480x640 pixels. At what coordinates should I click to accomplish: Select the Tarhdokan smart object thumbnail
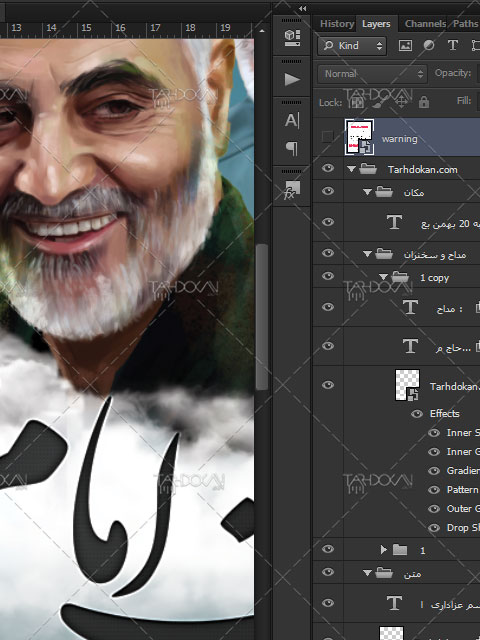click(x=407, y=385)
